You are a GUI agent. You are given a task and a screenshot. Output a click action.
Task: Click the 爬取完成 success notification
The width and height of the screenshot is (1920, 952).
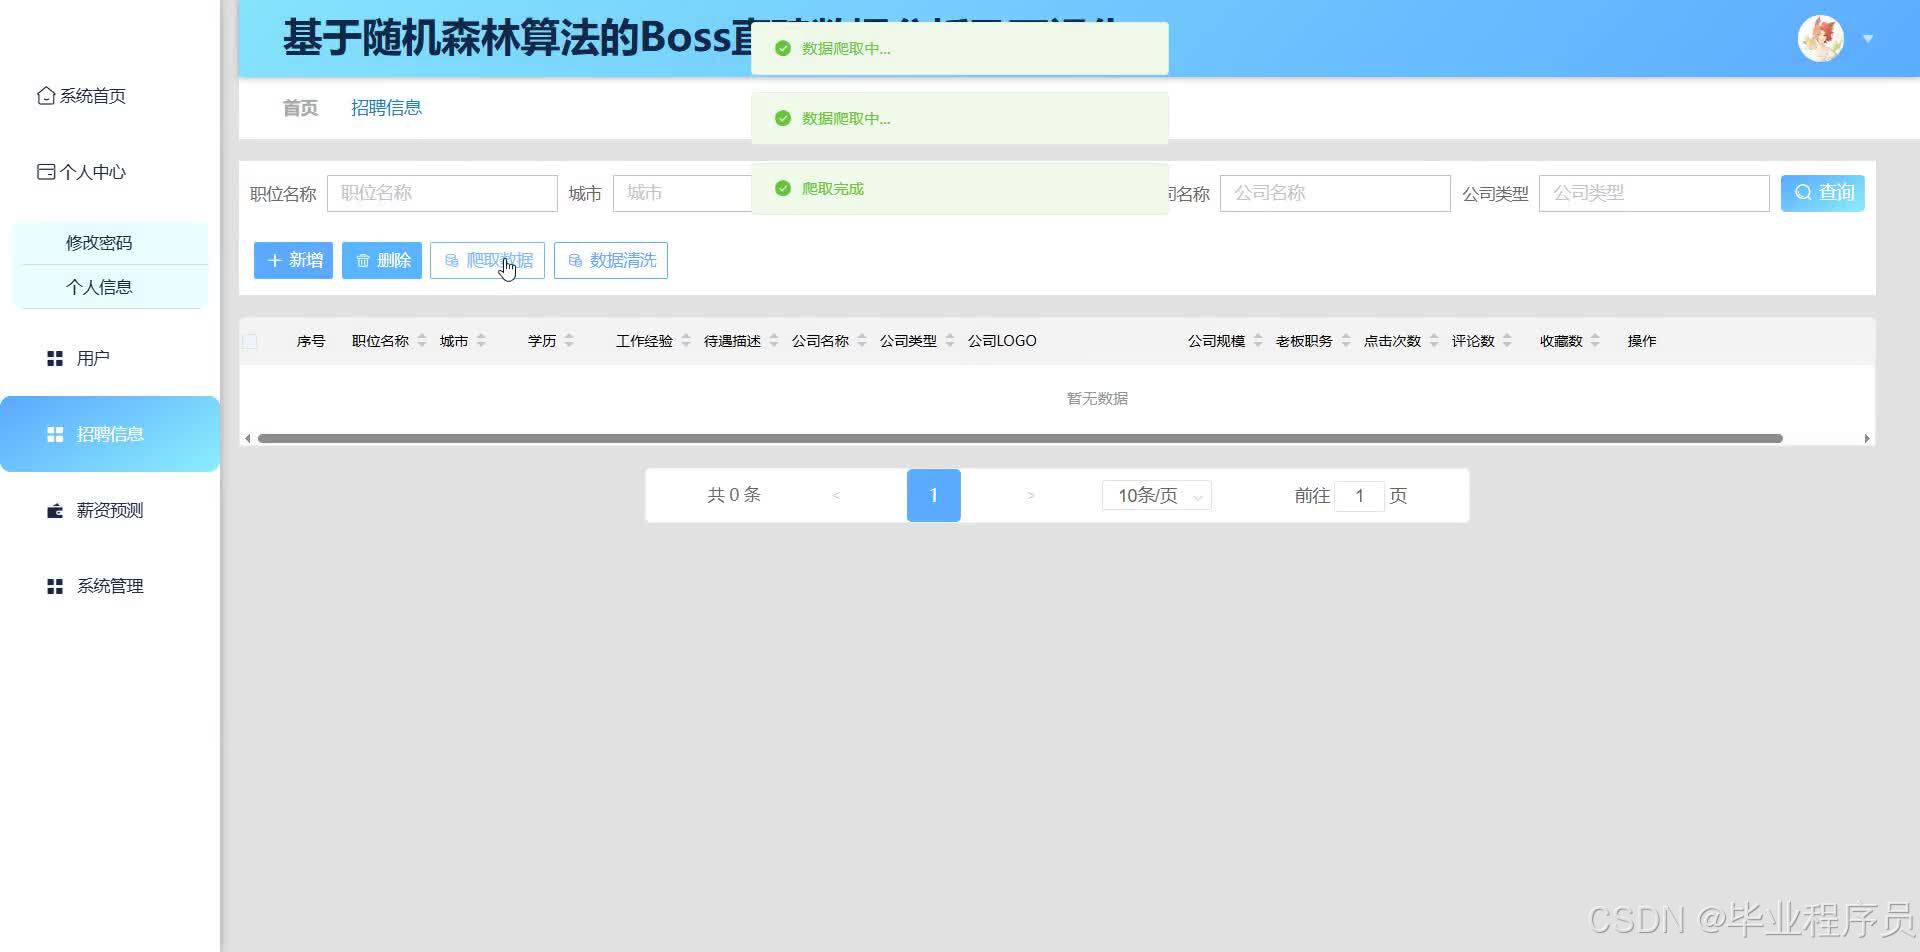coord(960,189)
